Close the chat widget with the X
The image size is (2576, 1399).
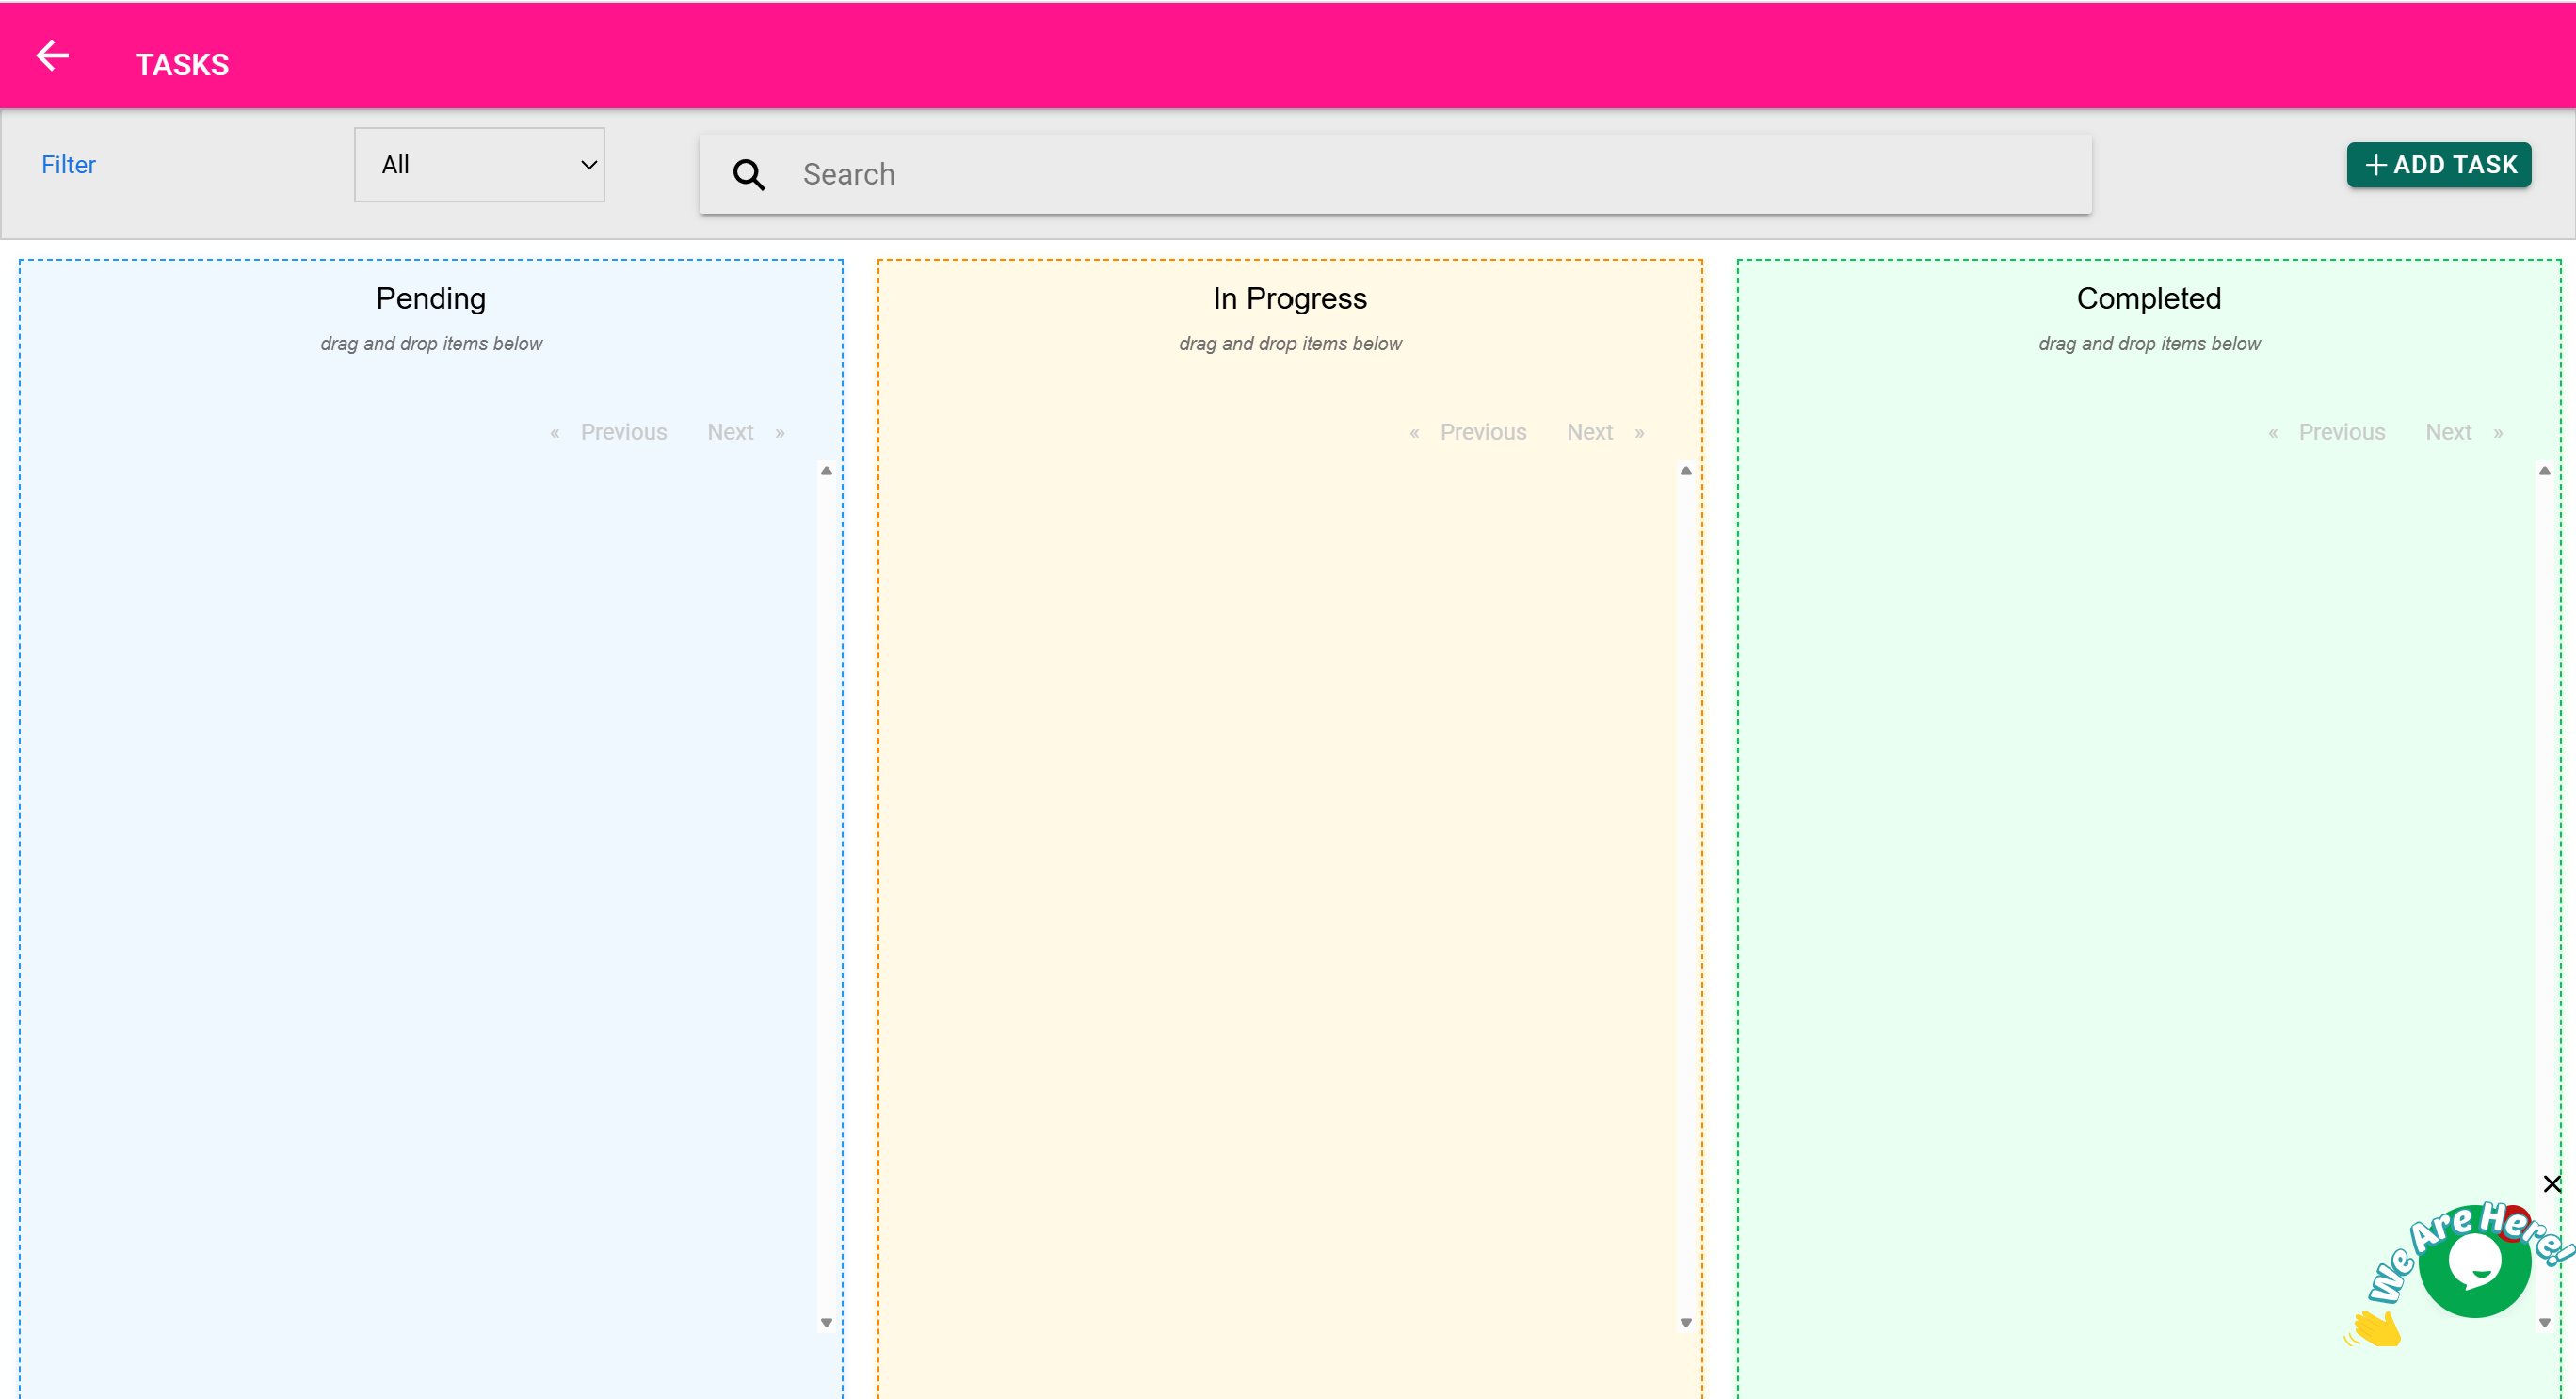pyautogui.click(x=2552, y=1184)
